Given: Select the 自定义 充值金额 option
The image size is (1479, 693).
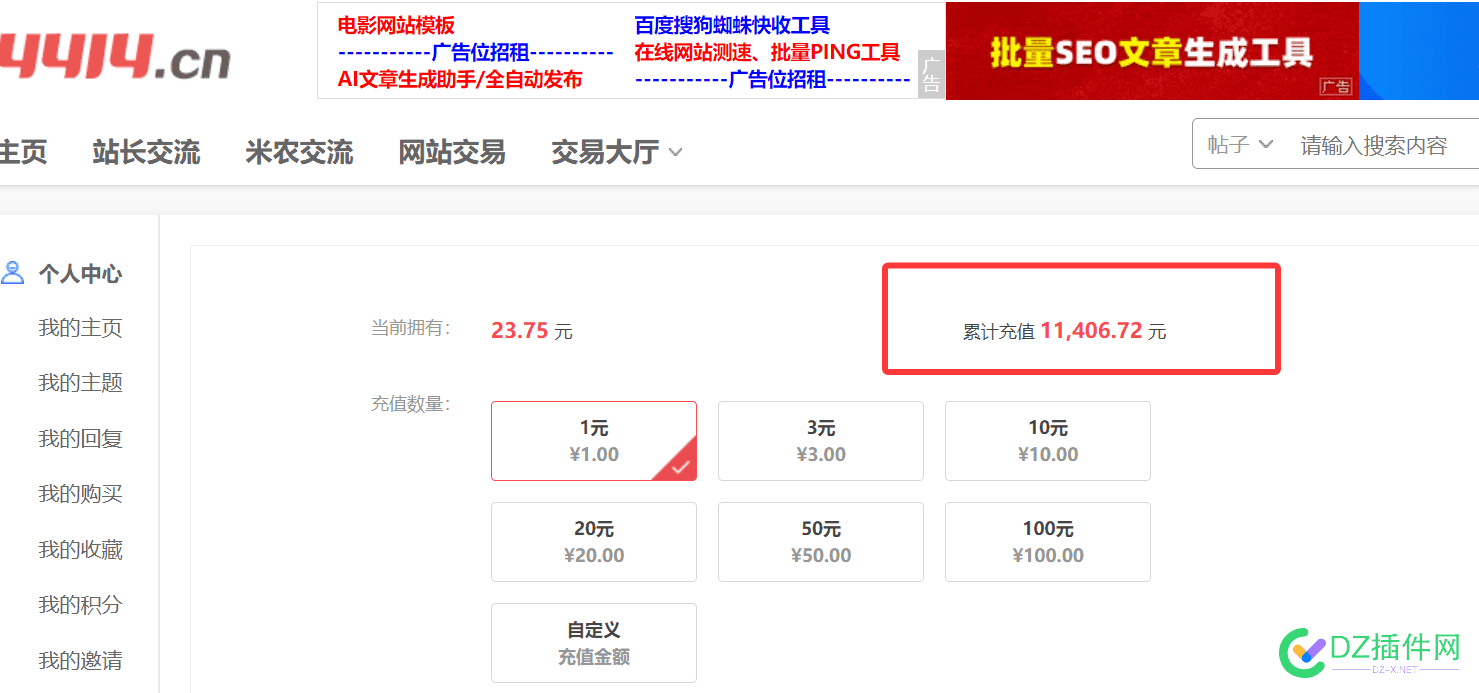Looking at the screenshot, I should point(594,643).
